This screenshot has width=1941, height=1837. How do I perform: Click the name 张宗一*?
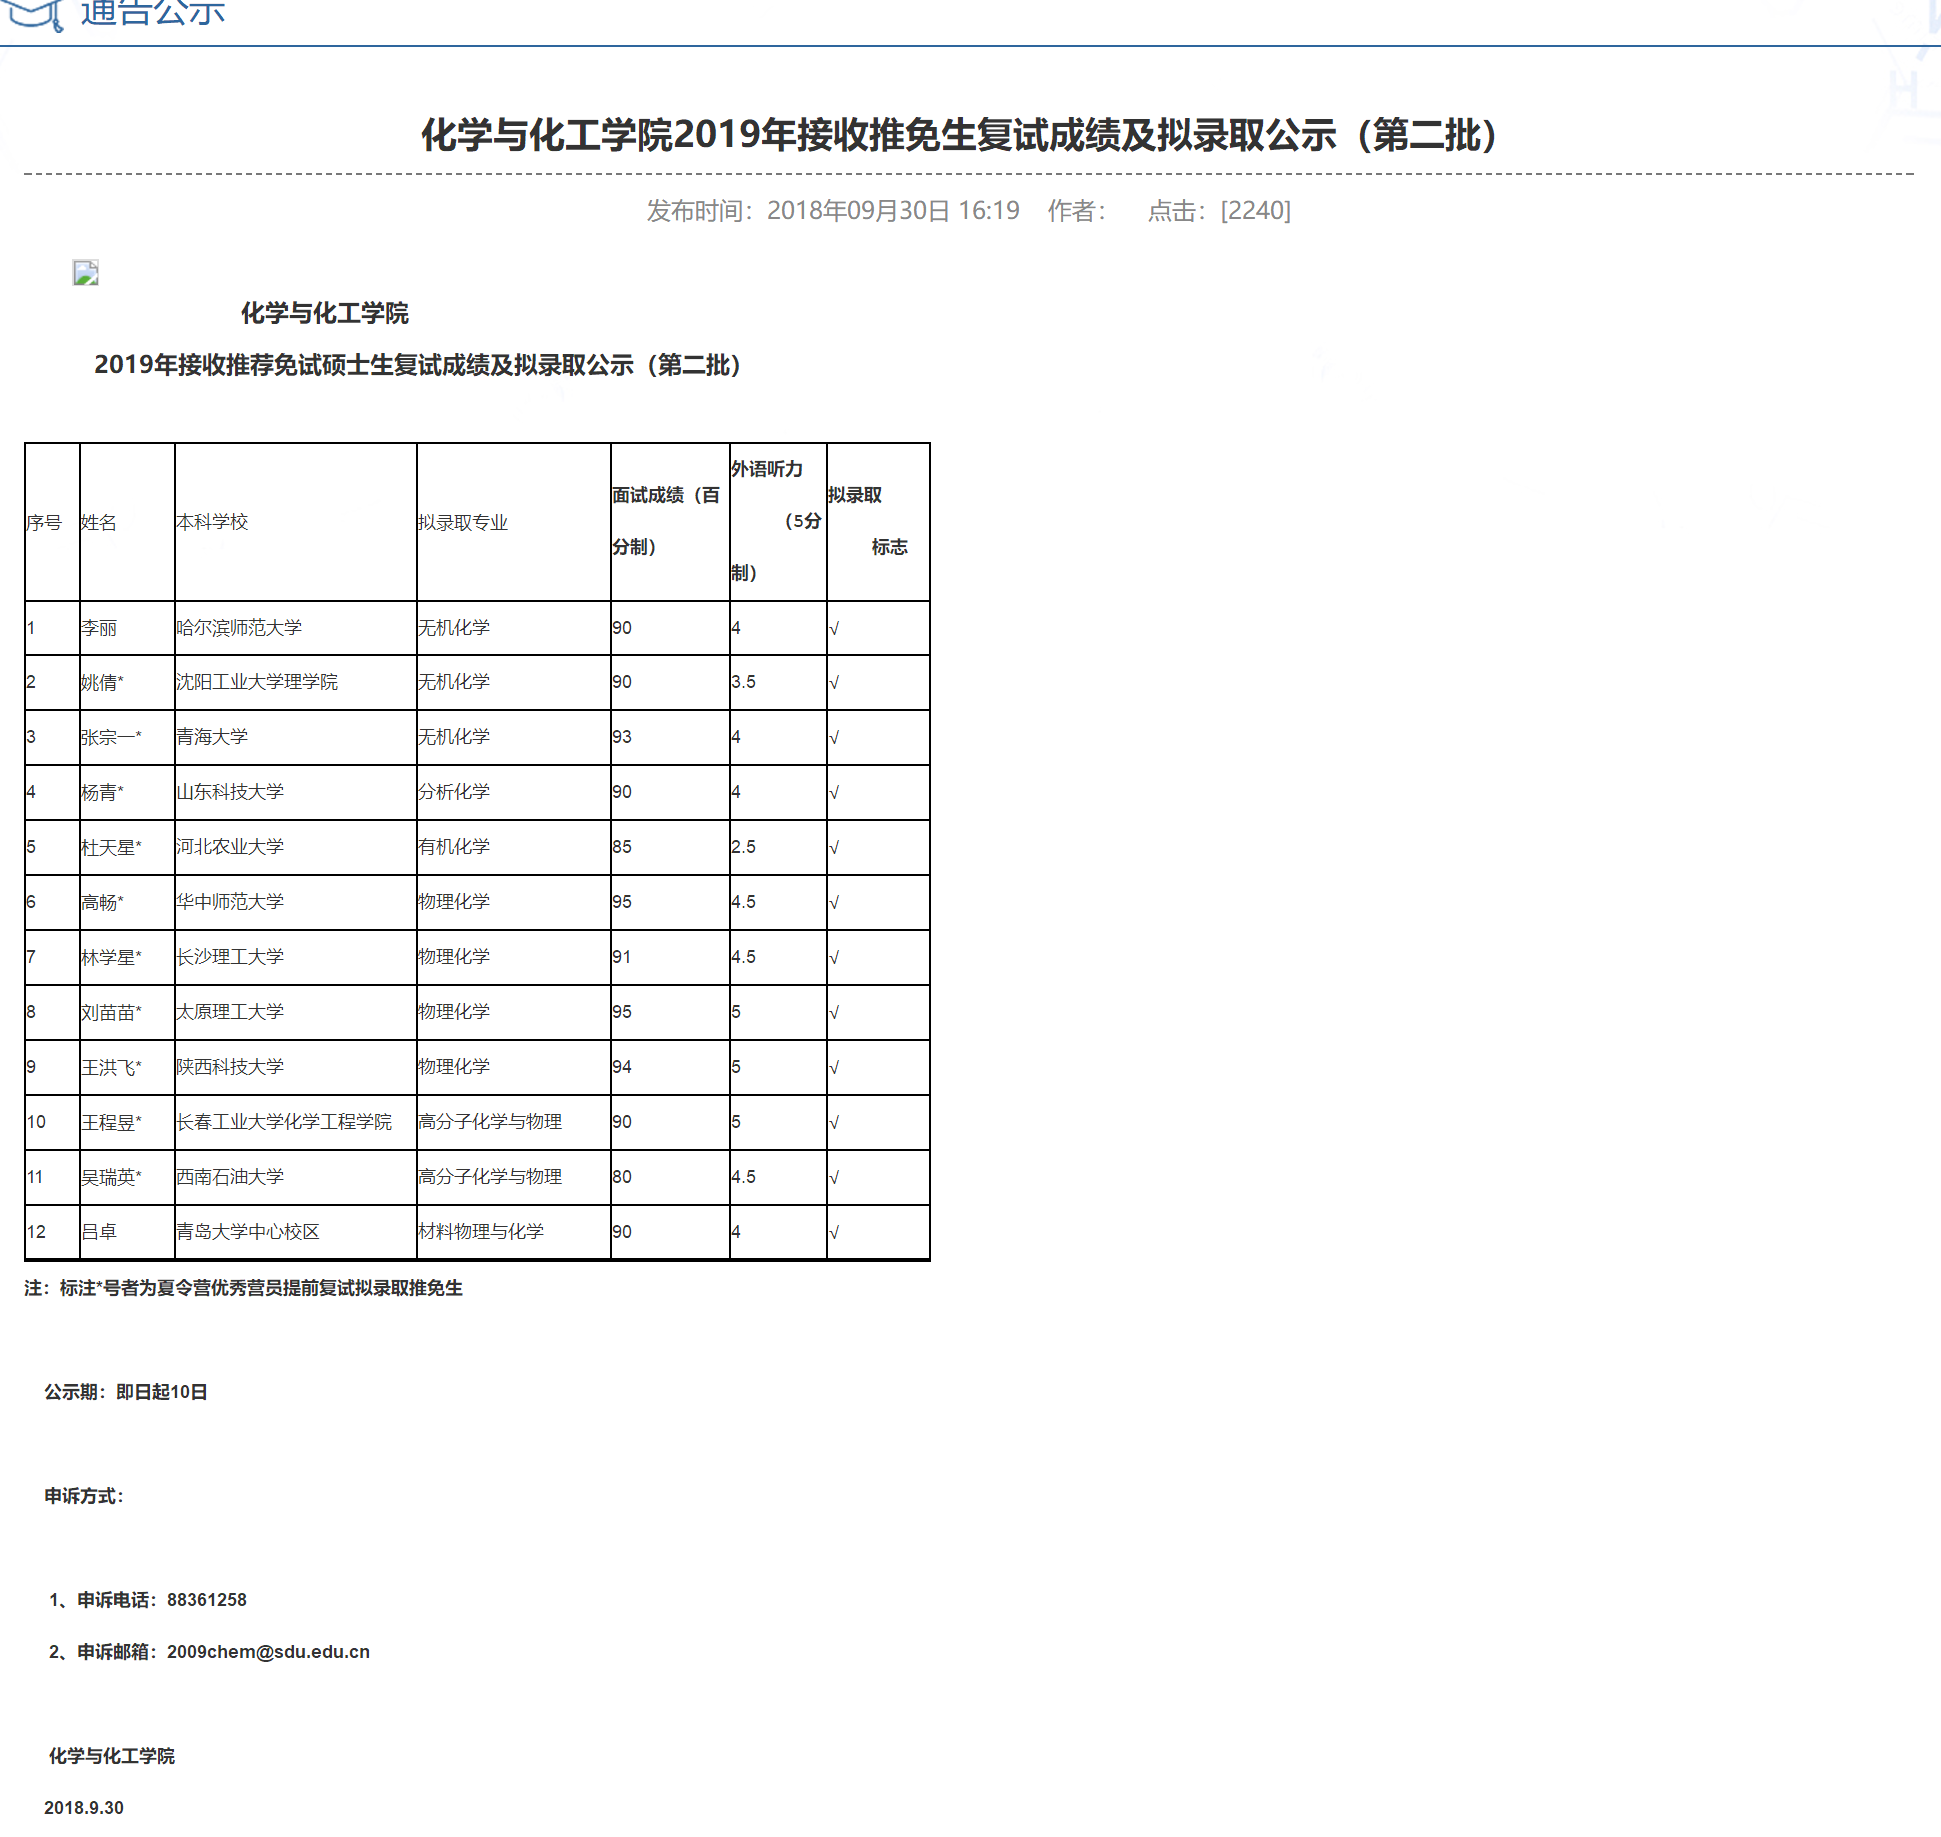[x=111, y=737]
